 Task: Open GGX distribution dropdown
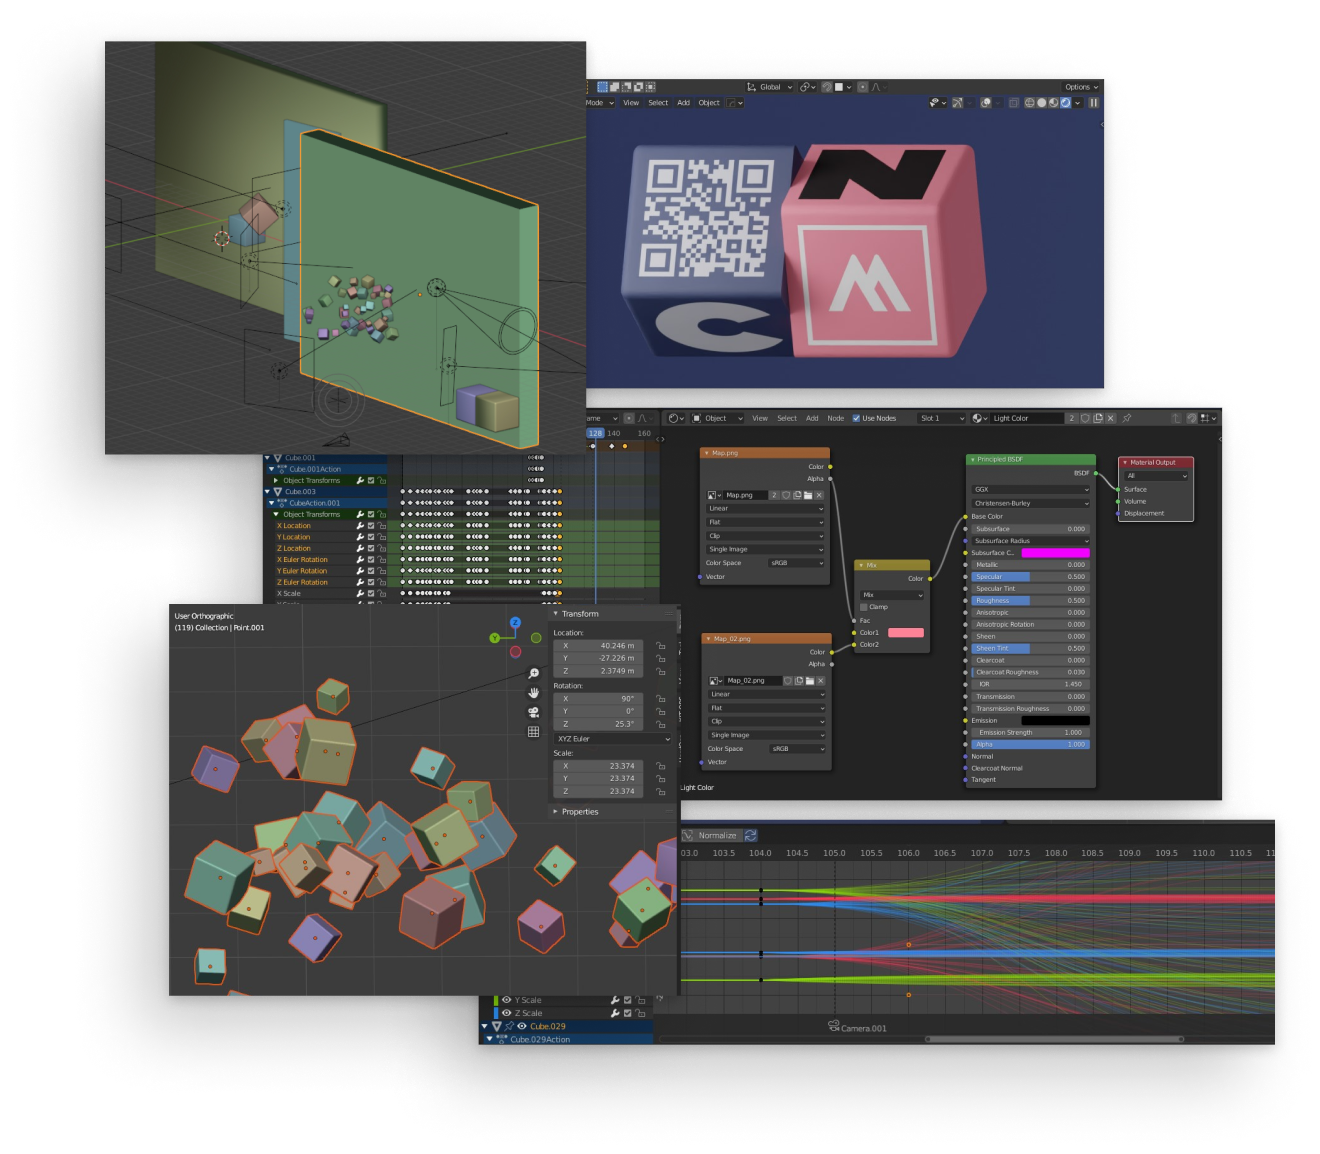(x=1030, y=490)
